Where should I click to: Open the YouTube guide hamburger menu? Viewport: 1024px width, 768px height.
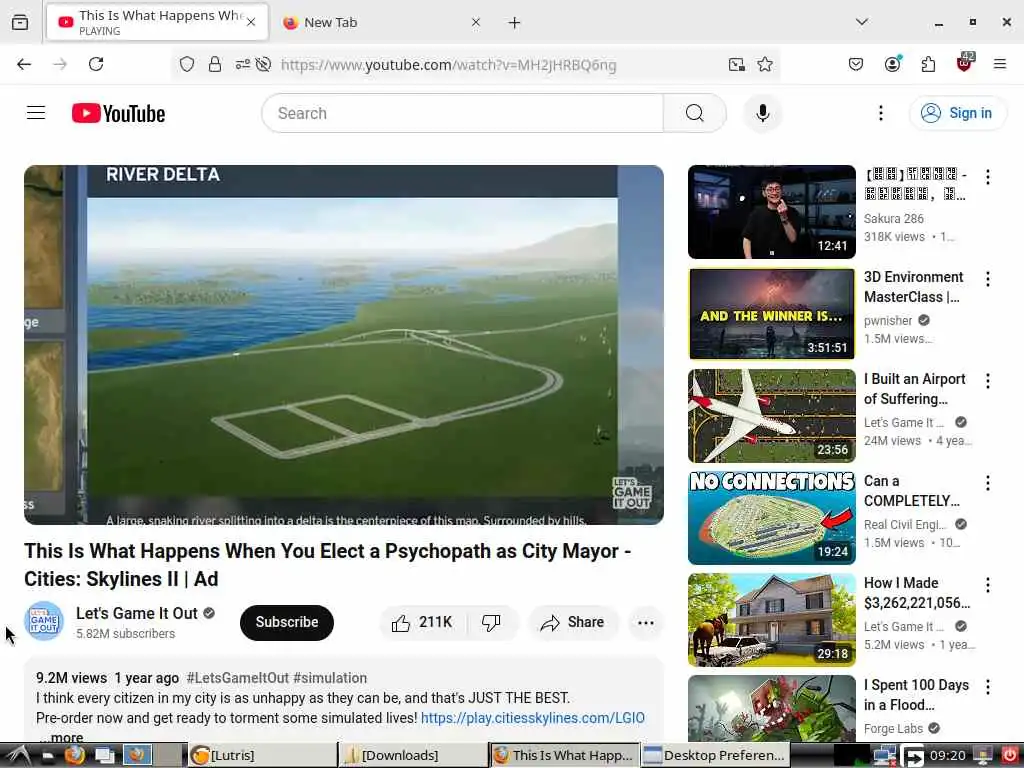36,113
